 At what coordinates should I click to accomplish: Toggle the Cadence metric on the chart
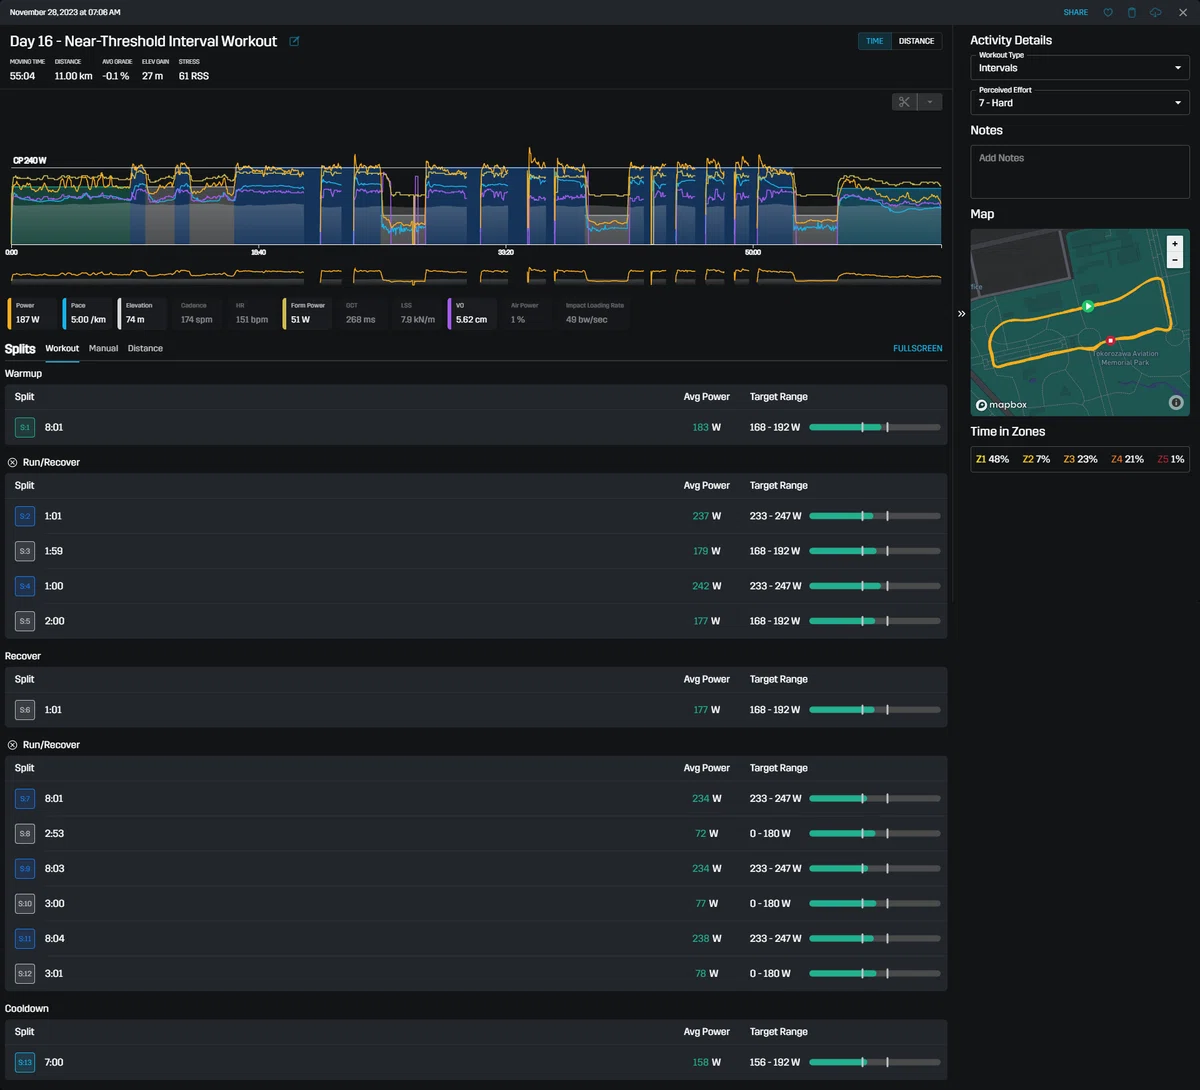coord(196,313)
